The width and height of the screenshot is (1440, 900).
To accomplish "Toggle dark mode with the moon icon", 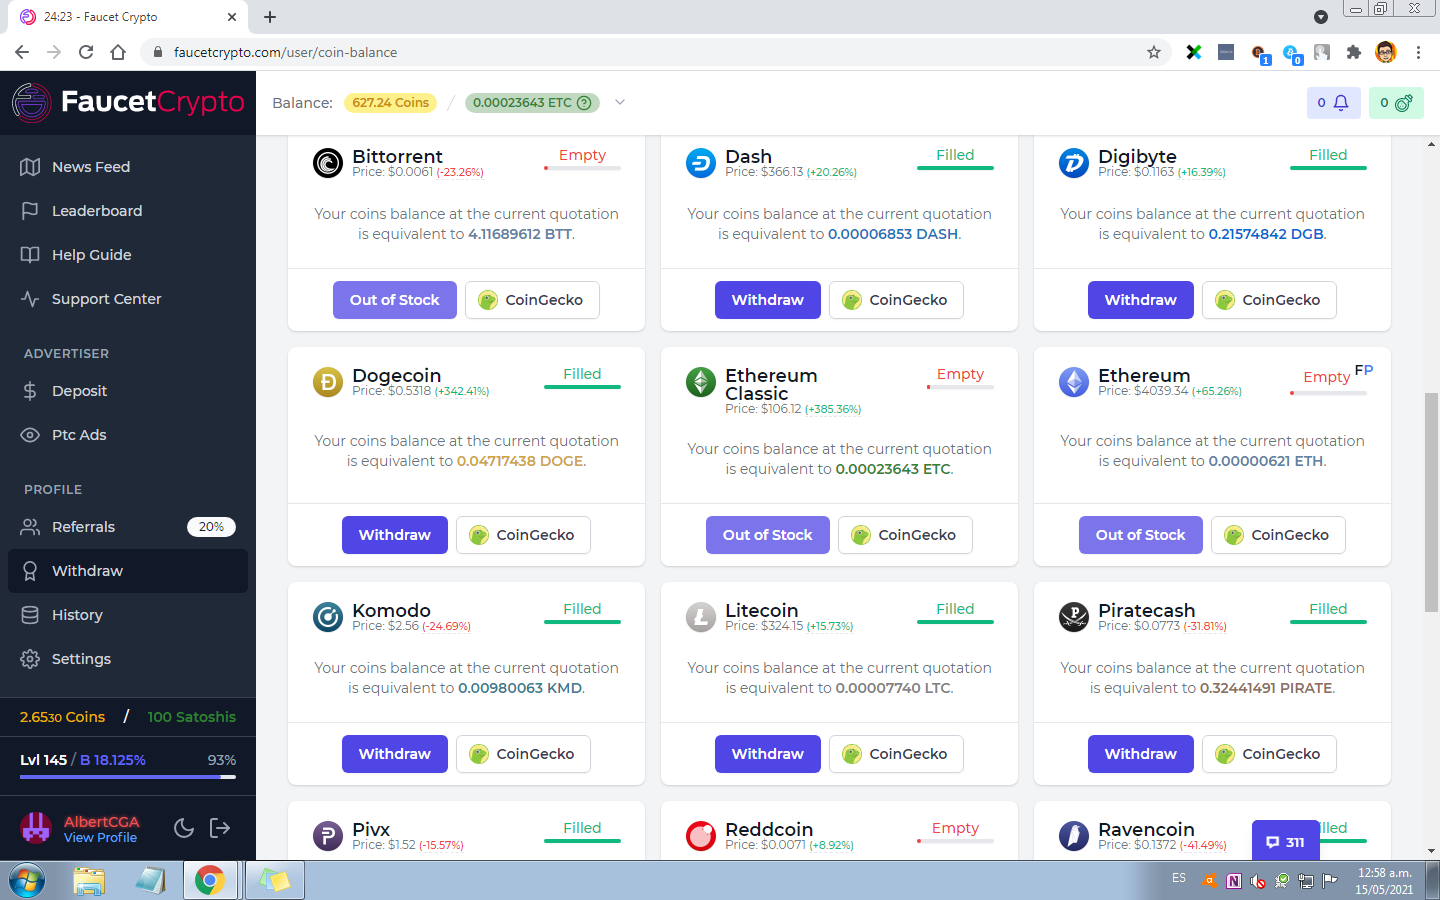I will point(184,828).
